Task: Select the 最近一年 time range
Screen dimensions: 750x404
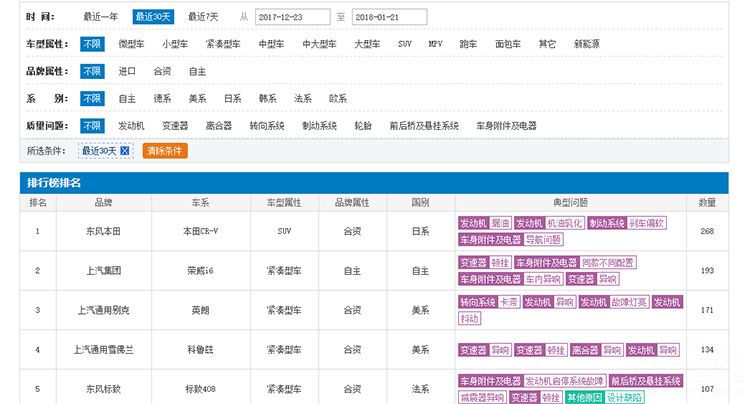Action: [x=100, y=17]
